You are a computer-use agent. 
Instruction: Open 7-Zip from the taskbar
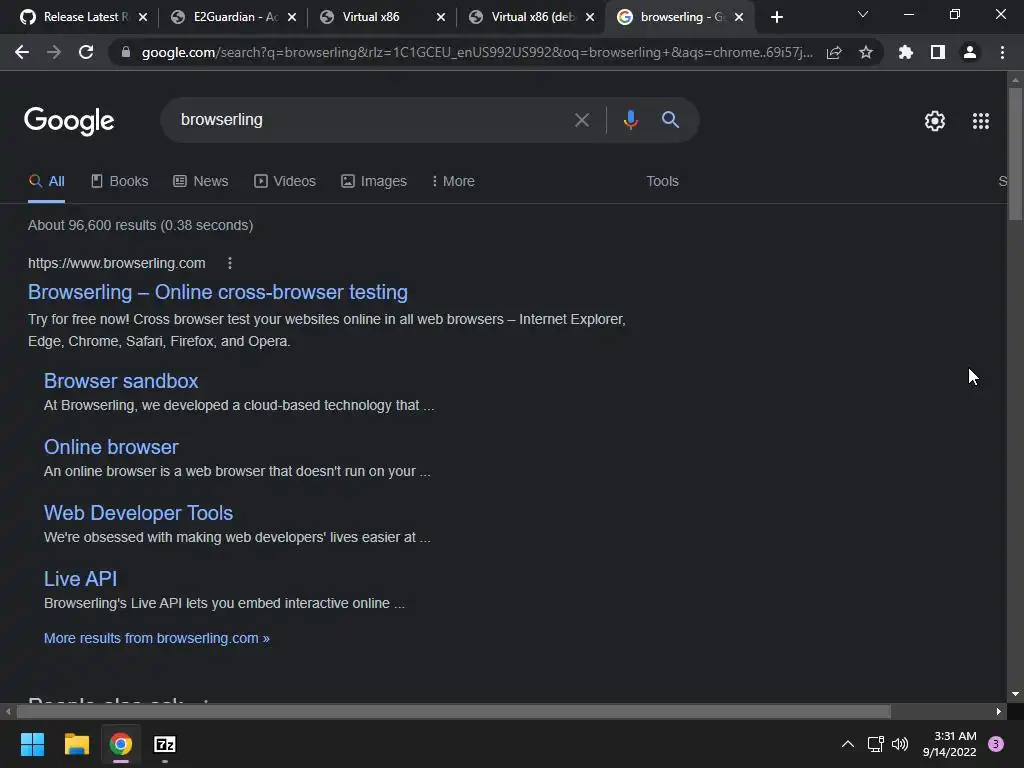coord(165,744)
